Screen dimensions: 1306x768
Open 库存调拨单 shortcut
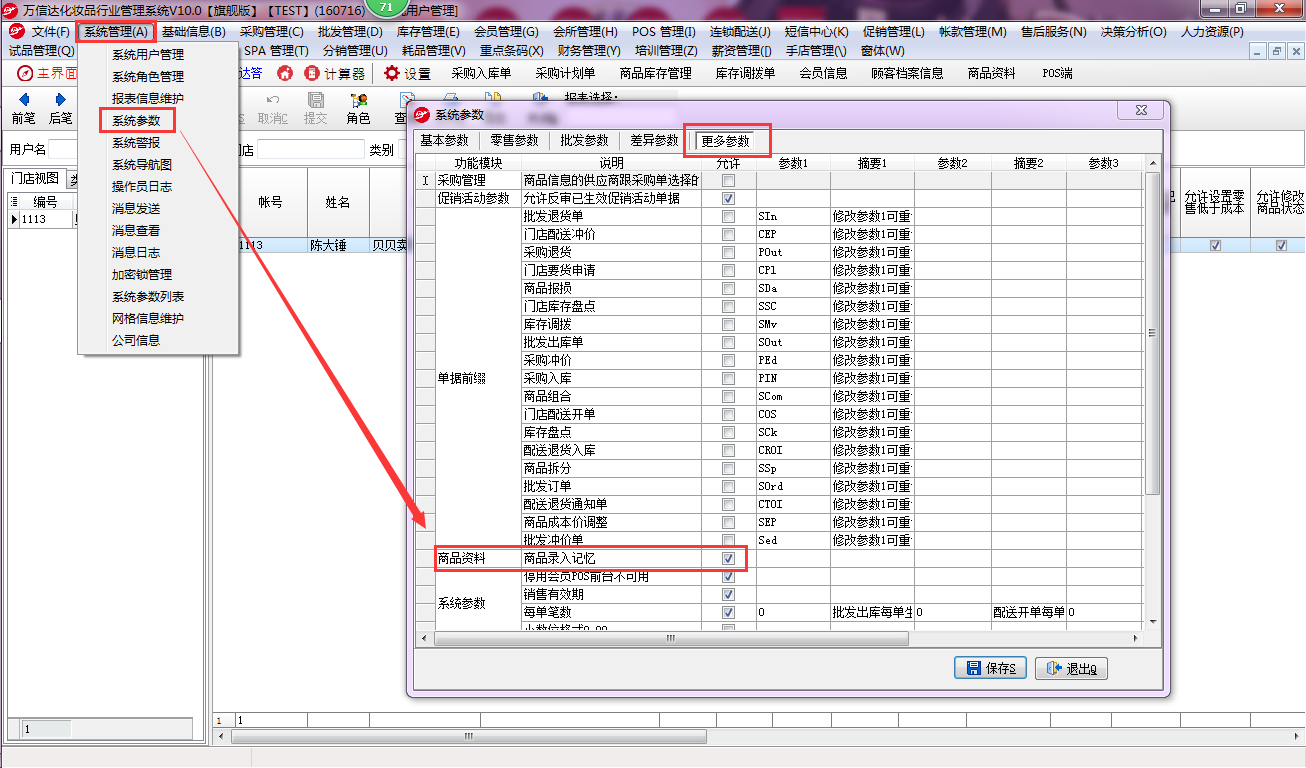[745, 73]
